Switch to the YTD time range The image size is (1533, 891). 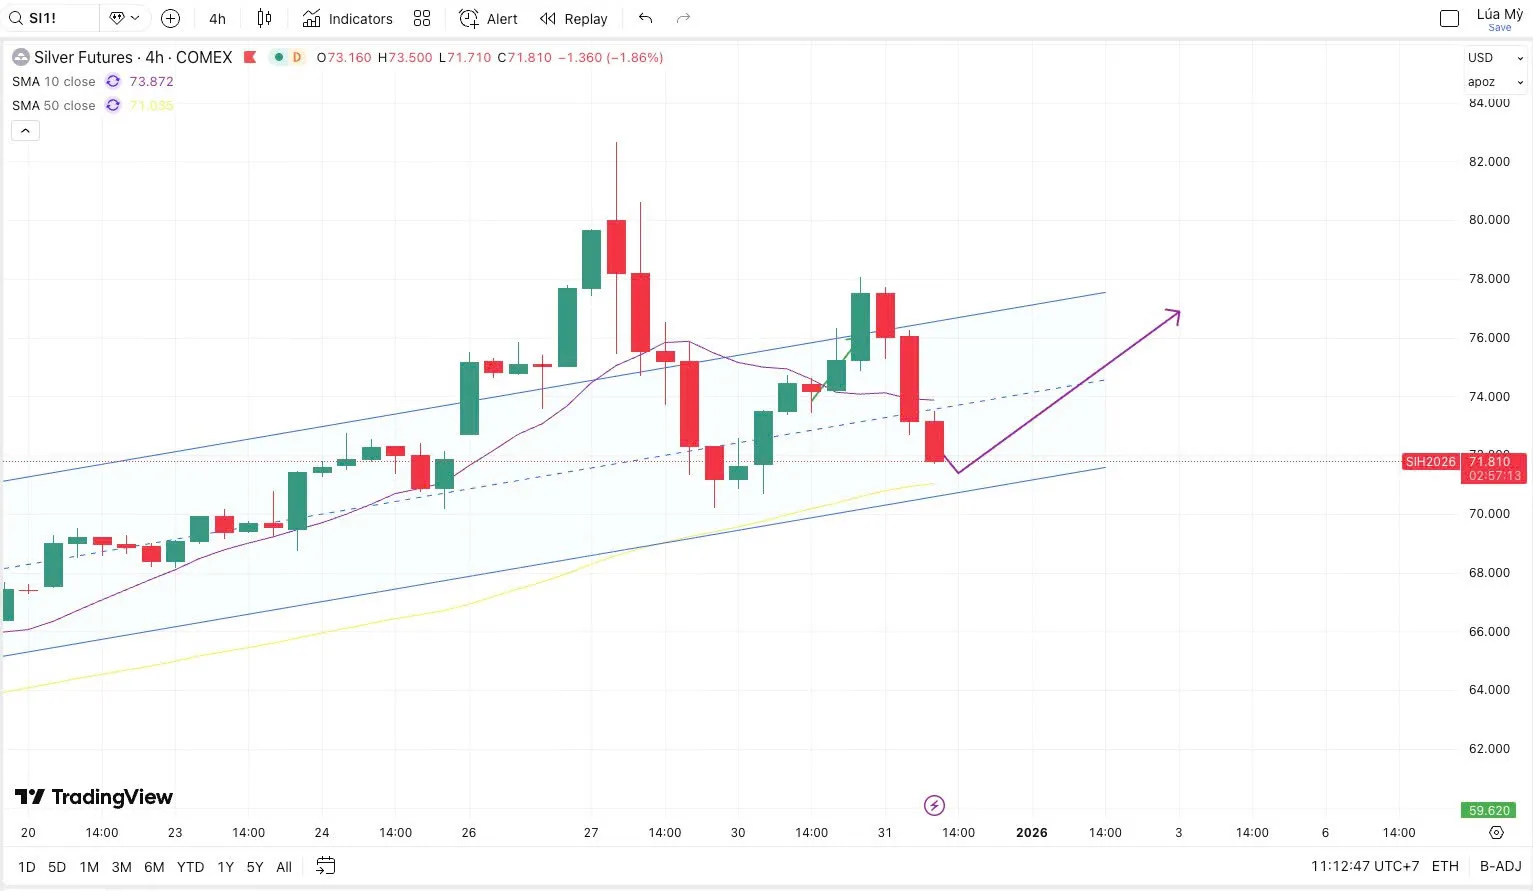click(x=190, y=867)
